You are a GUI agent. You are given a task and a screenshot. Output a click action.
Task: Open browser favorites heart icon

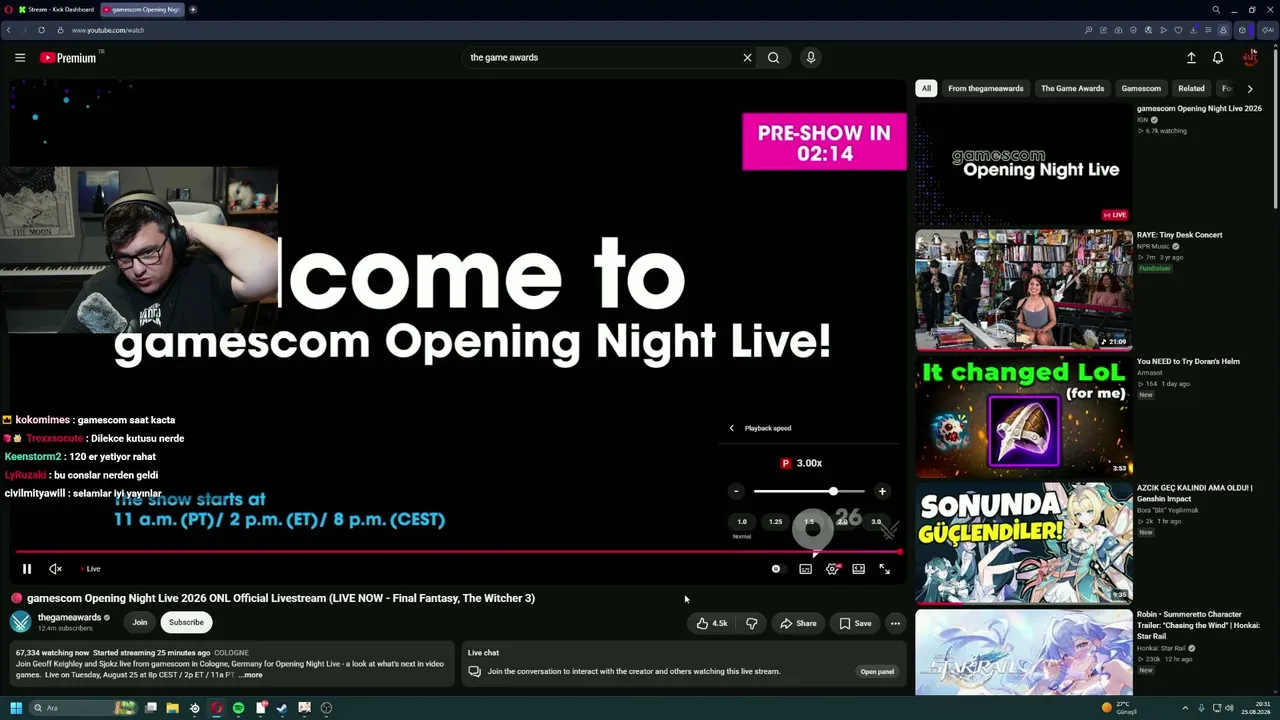click(x=1178, y=30)
